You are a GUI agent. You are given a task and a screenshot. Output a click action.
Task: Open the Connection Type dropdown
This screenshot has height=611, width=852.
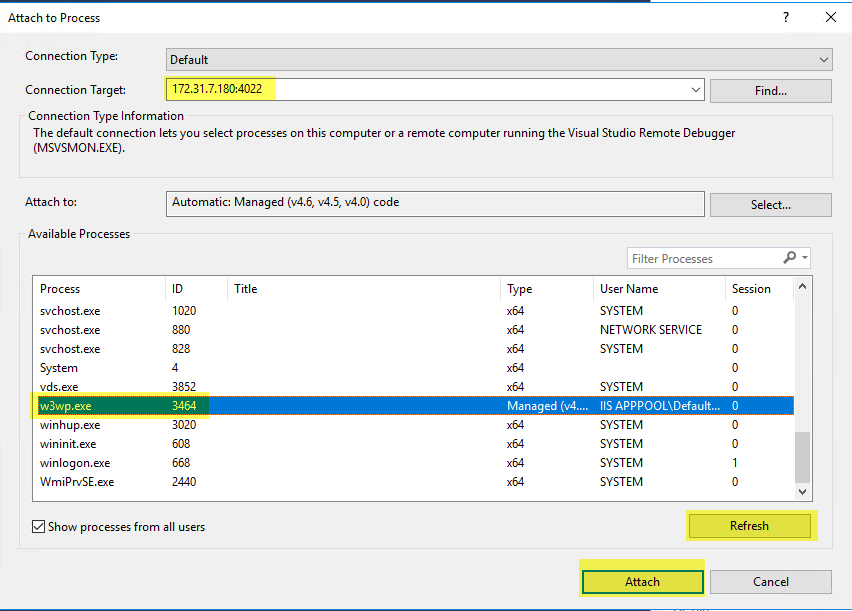[x=823, y=59]
